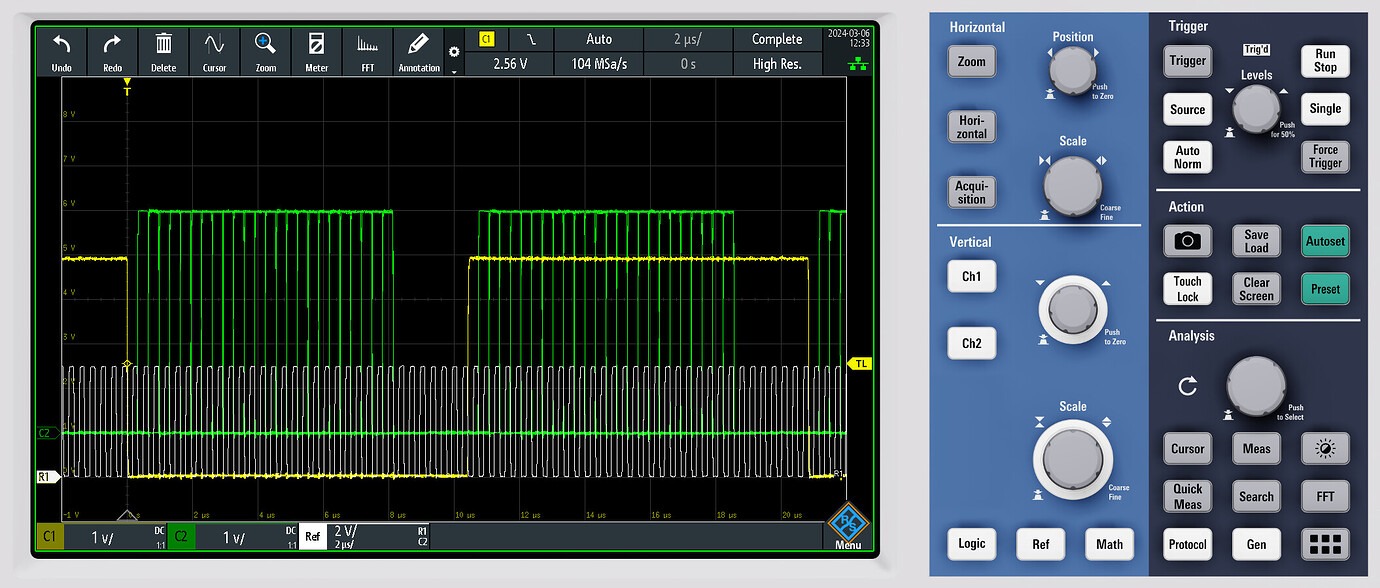This screenshot has width=1380, height=588.
Task: Click the apps grid button
Action: click(x=1324, y=544)
